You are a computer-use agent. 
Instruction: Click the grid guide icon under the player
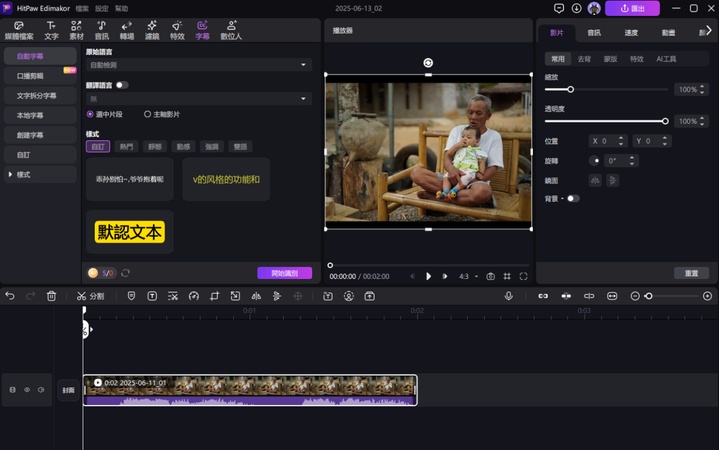click(x=507, y=276)
